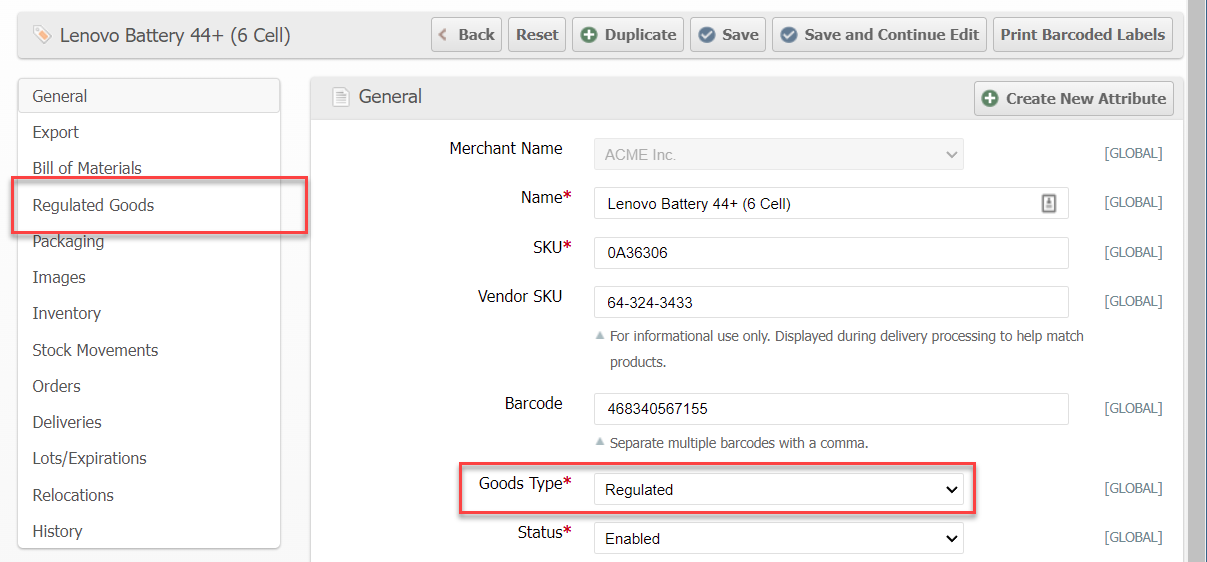Click the document icon in General header
1207x562 pixels.
341,97
